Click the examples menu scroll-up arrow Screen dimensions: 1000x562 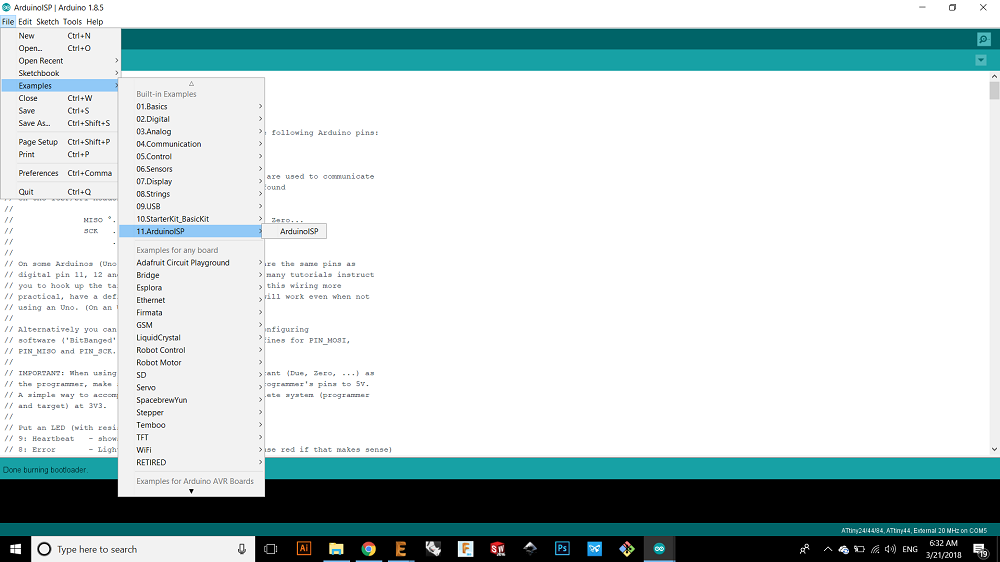pos(191,84)
